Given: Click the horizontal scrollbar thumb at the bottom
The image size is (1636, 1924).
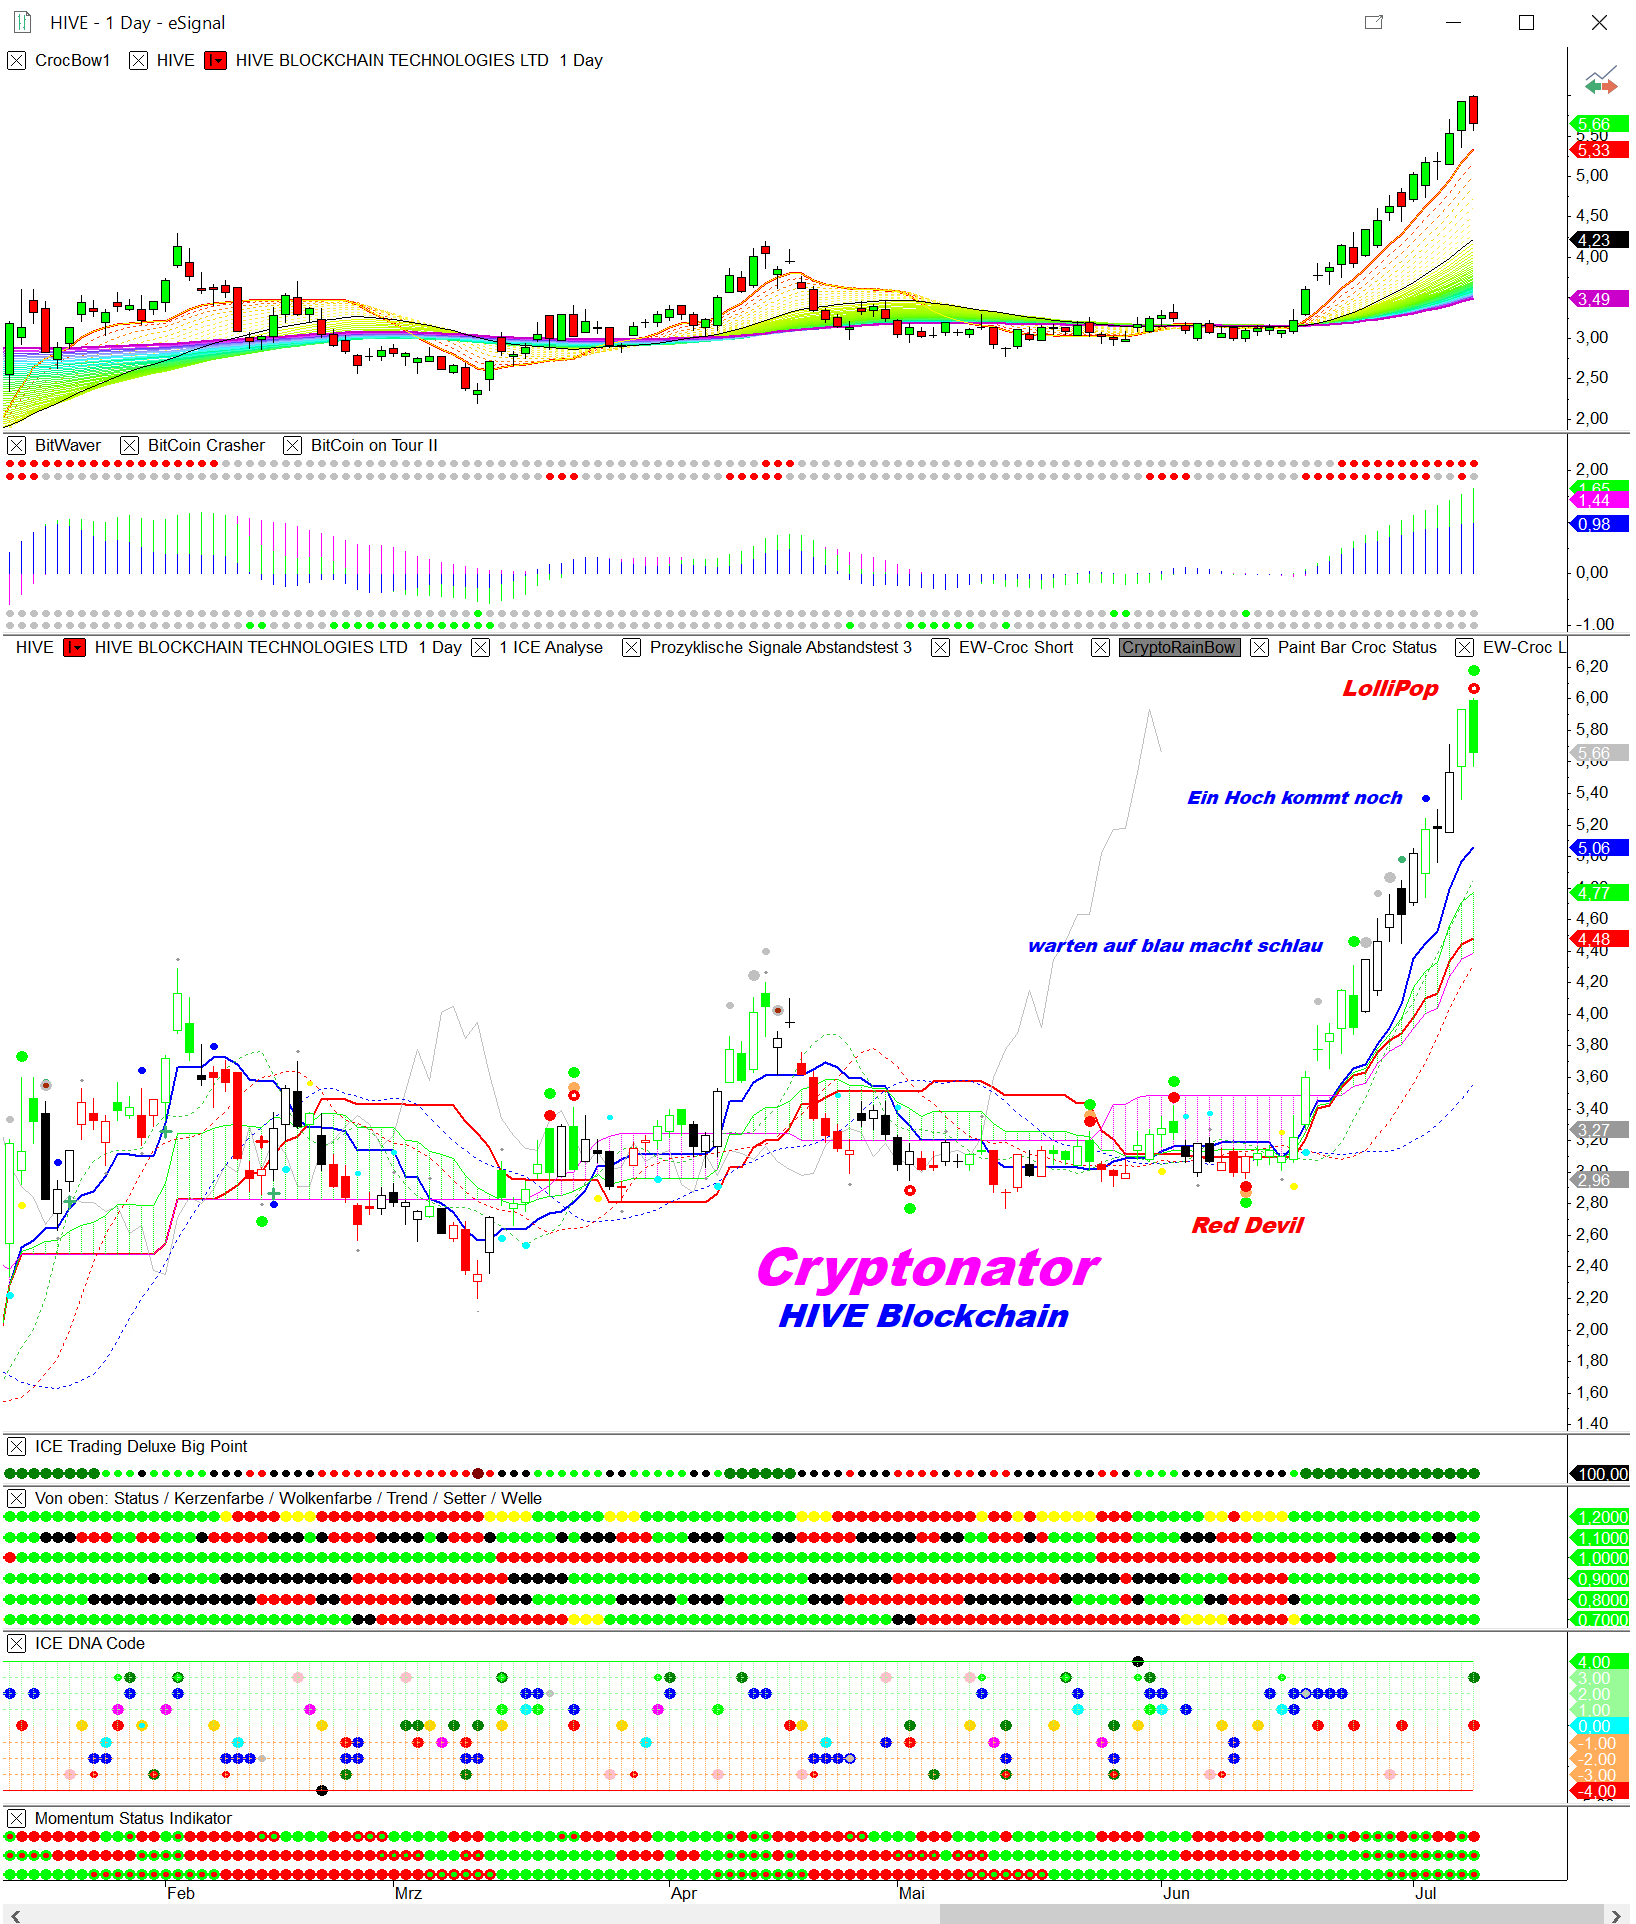Looking at the screenshot, I should pyautogui.click(x=1270, y=1913).
